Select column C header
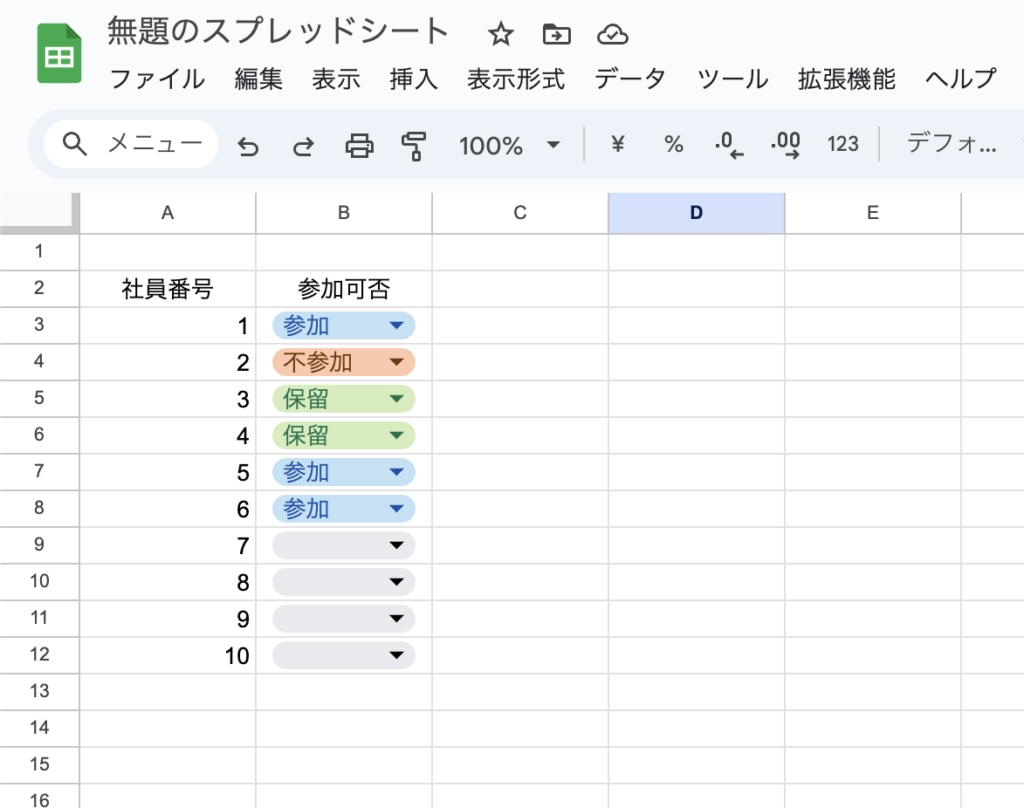This screenshot has width=1024, height=808. [x=520, y=213]
